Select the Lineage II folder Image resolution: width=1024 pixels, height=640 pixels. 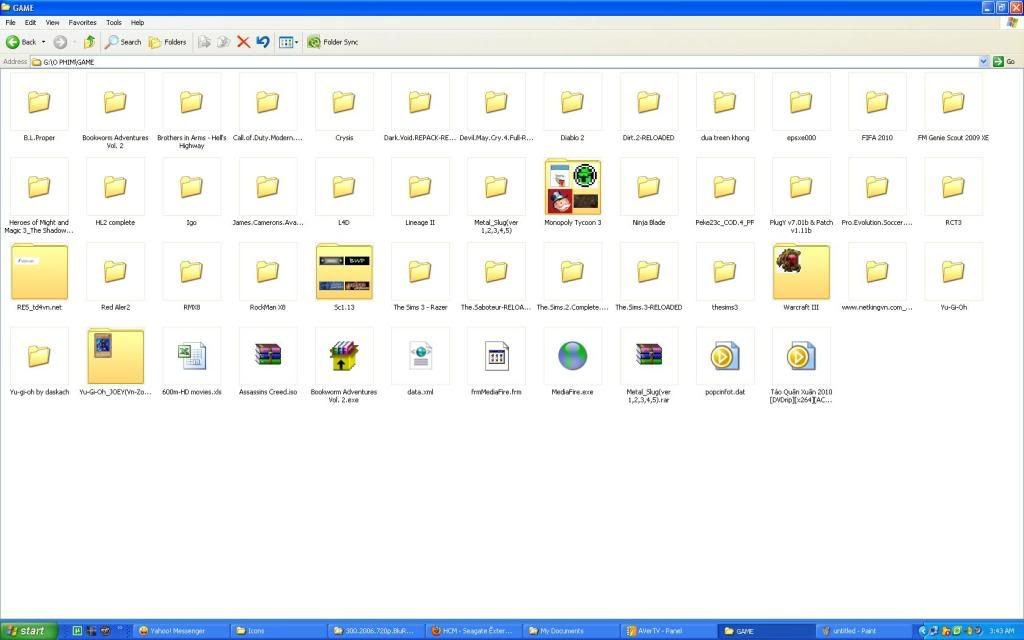(x=420, y=193)
